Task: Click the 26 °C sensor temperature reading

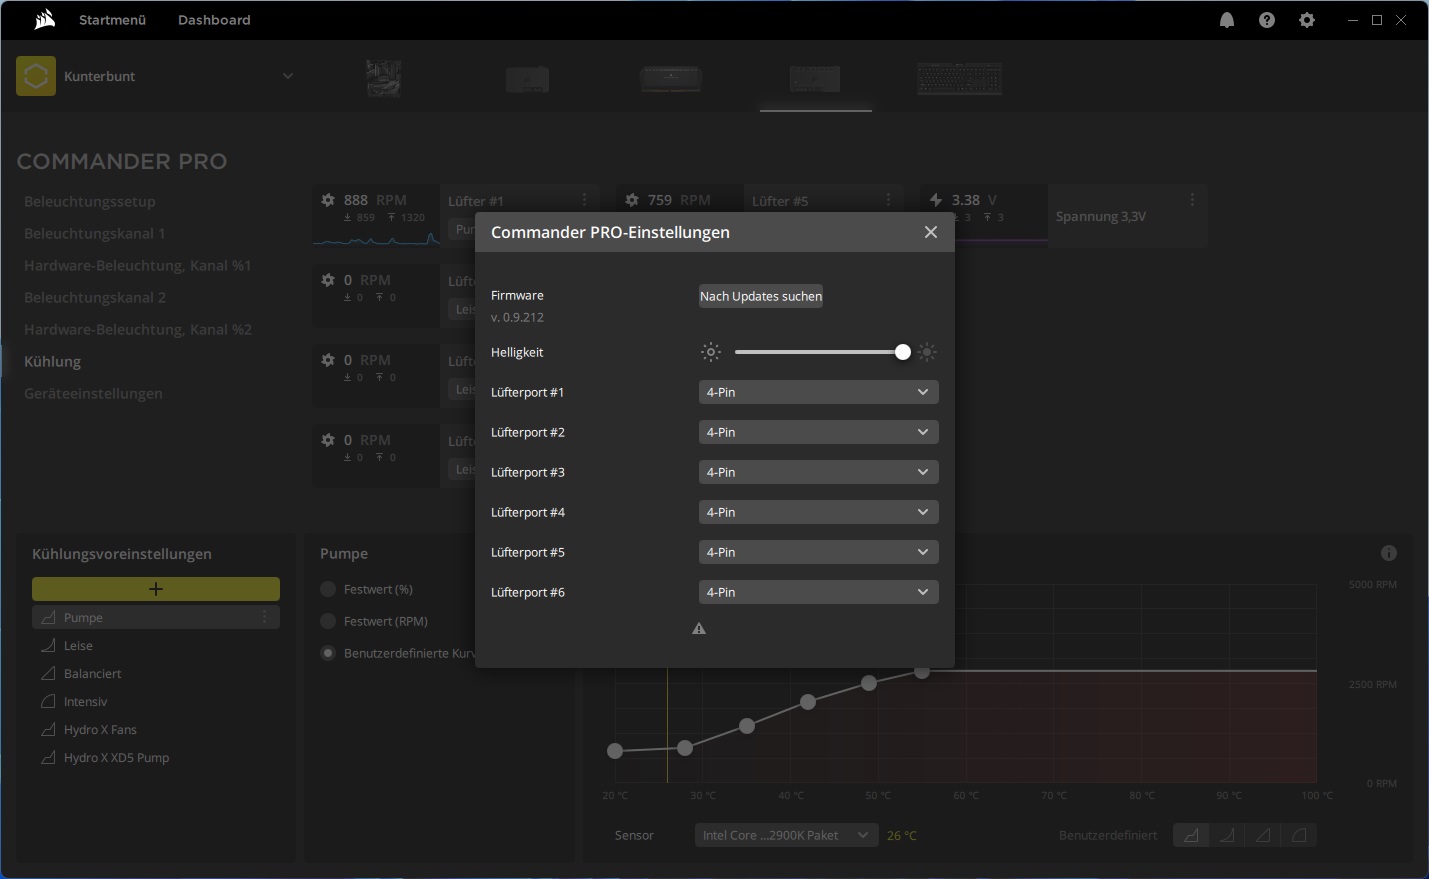Action: click(902, 835)
